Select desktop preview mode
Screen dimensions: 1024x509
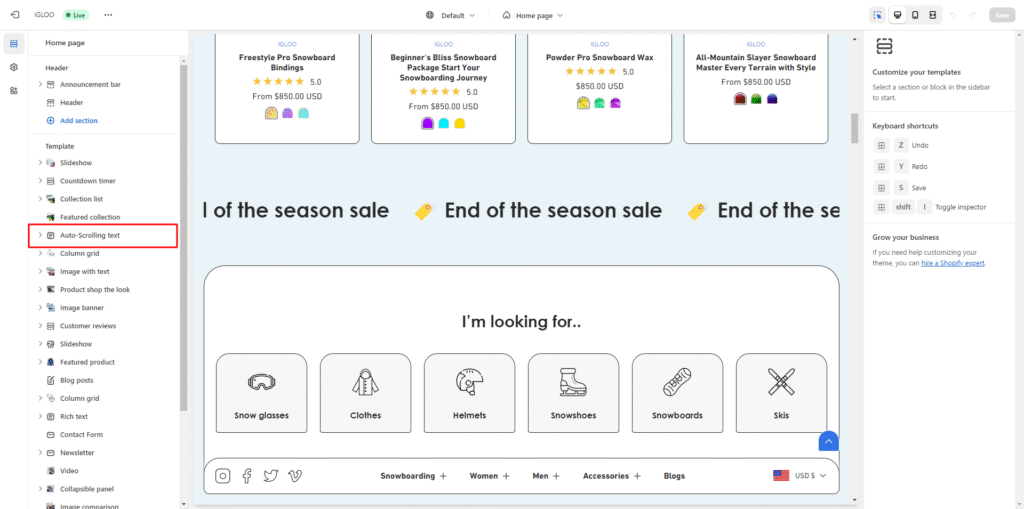click(898, 15)
